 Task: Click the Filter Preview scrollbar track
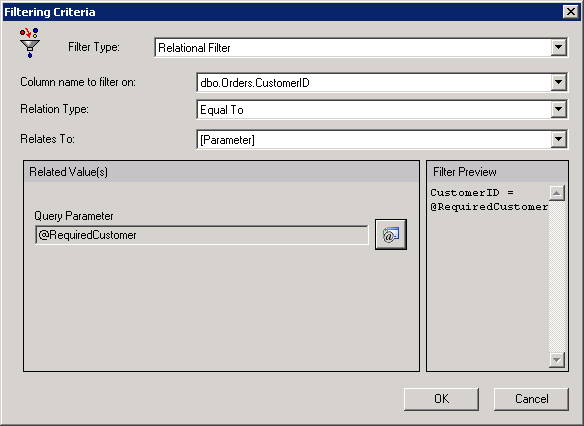click(x=557, y=276)
